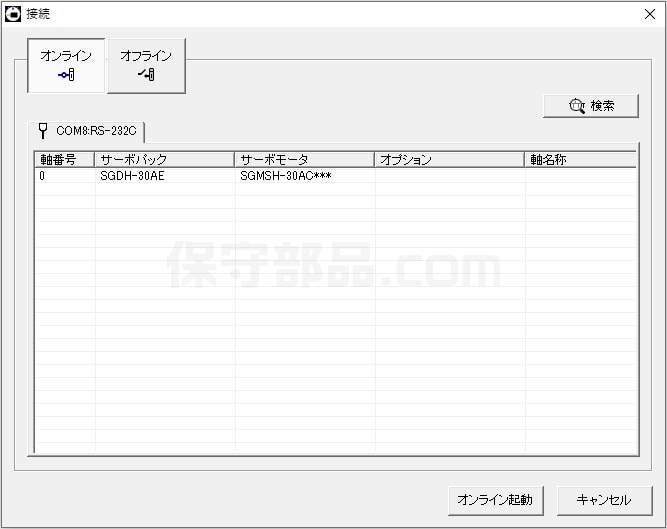Click the オプション column header
Screen dimensions: 667x529
[449, 160]
